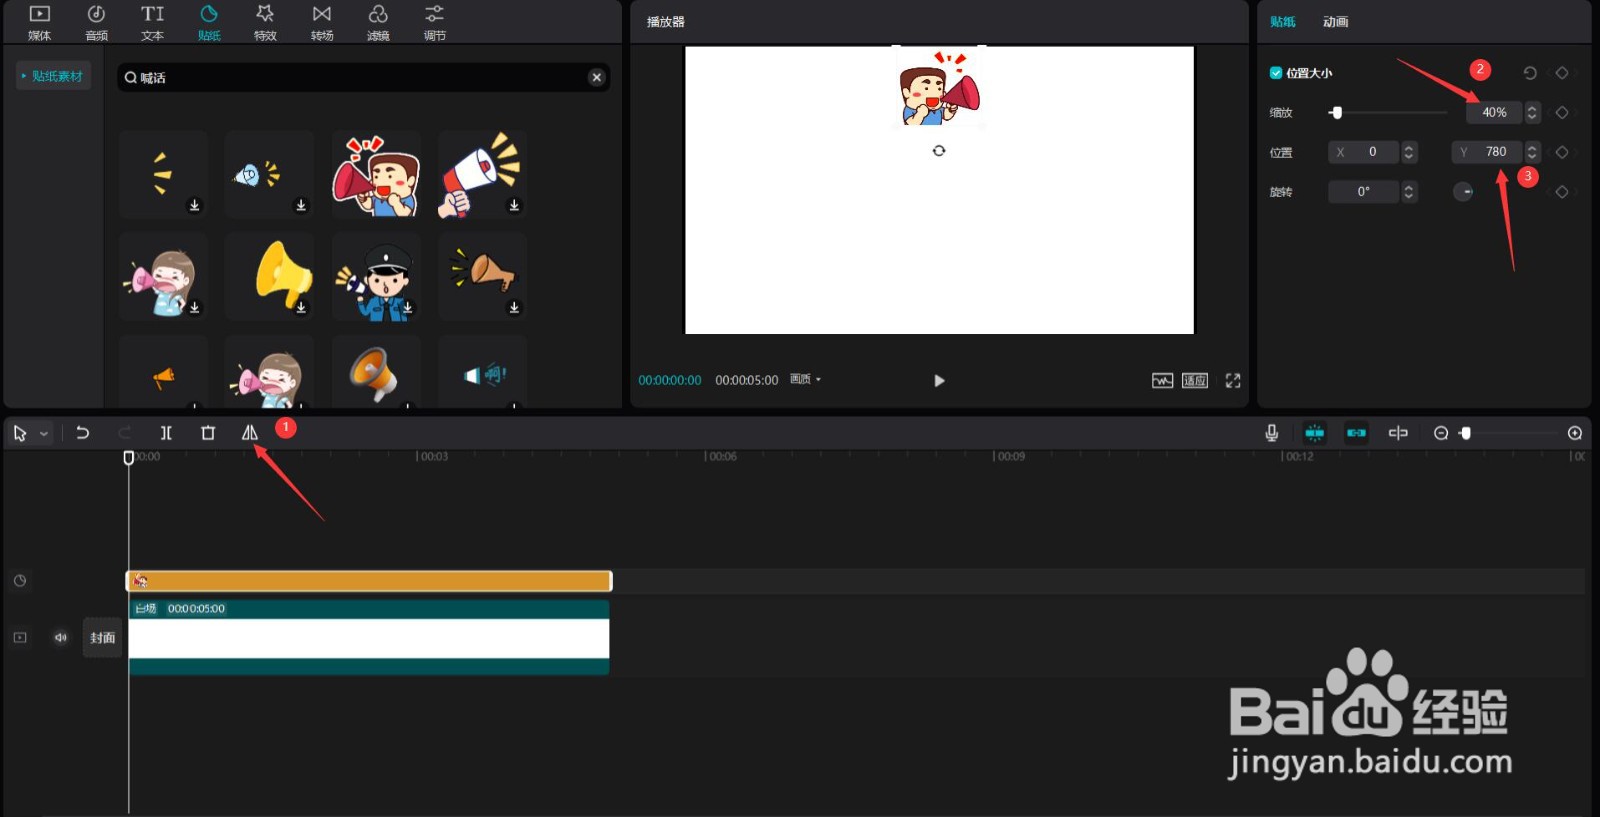Open the pointer tool dropdown arrow
The width and height of the screenshot is (1600, 817).
[44, 434]
